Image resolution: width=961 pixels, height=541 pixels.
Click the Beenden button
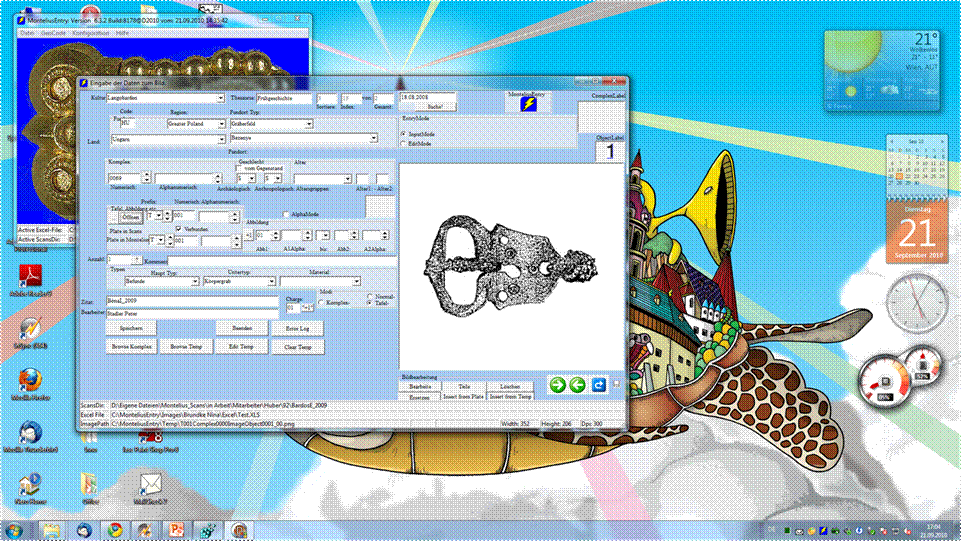(241, 328)
